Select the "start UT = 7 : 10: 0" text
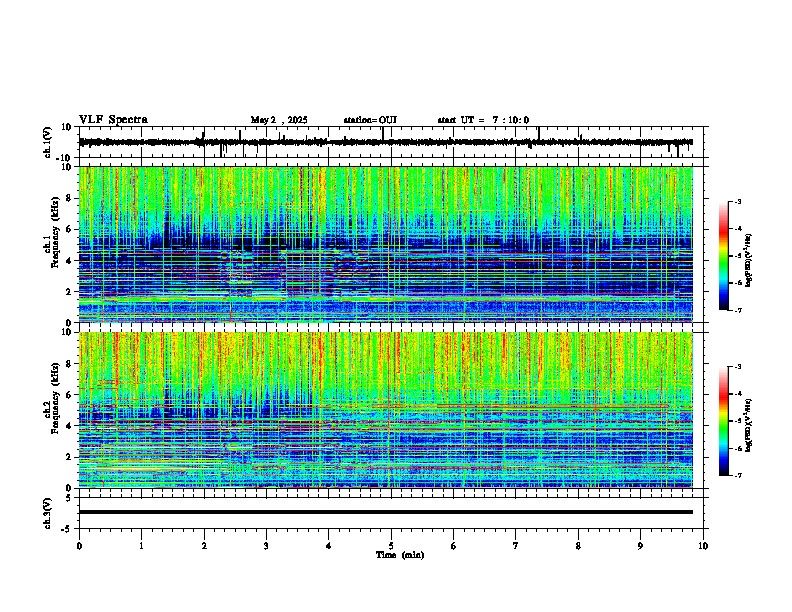Image resolution: width=792 pixels, height=612 pixels. click(x=483, y=120)
